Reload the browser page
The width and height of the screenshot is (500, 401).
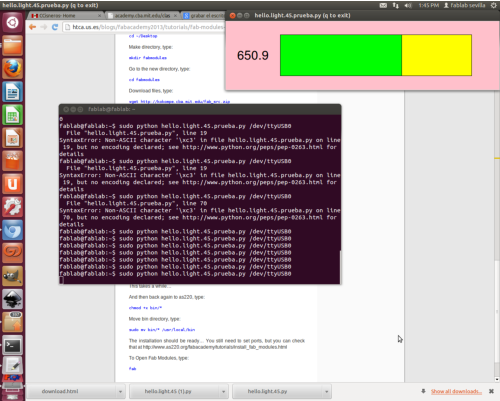[x=55, y=27]
